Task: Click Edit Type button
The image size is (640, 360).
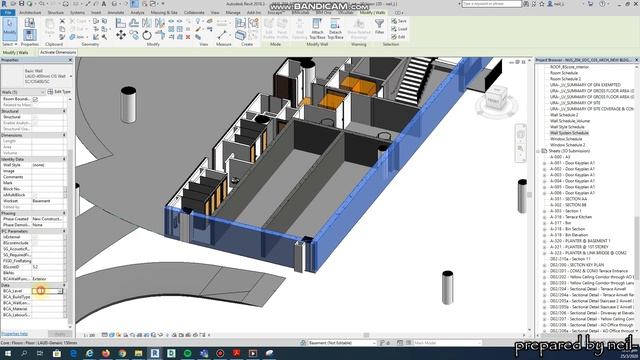Action: 59,92
